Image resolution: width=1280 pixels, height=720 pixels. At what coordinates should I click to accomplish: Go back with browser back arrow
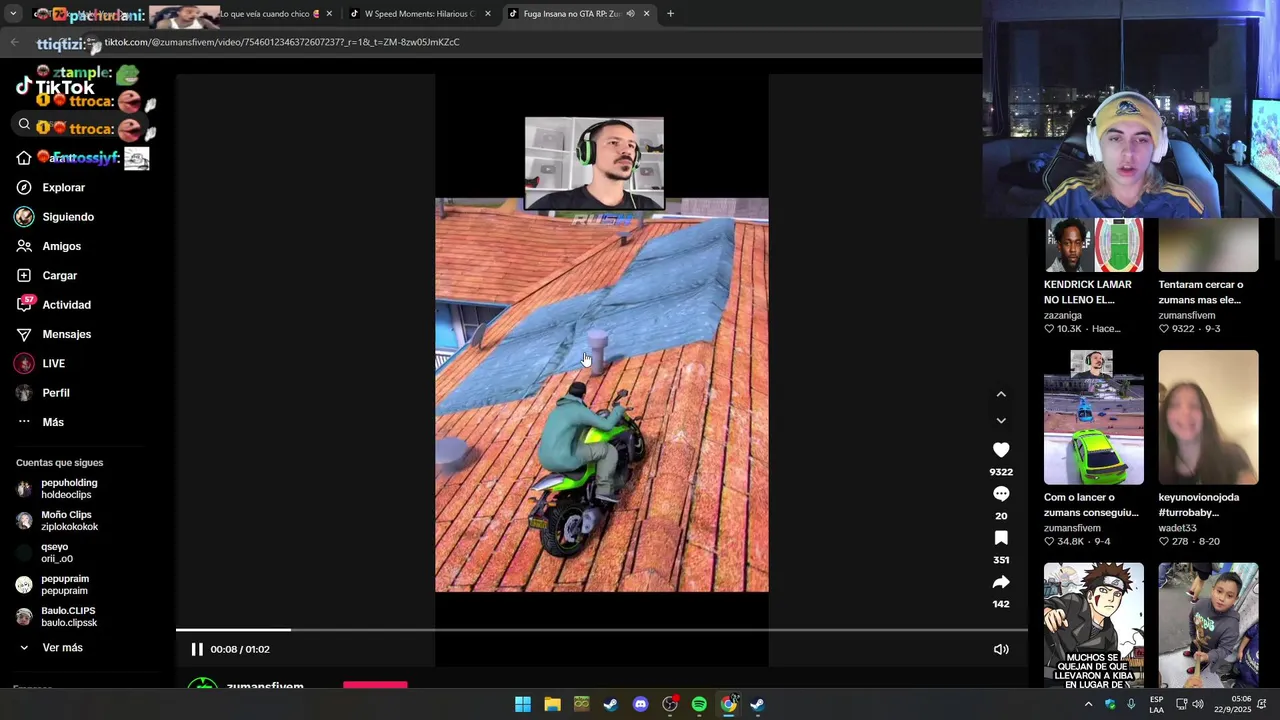(x=14, y=42)
